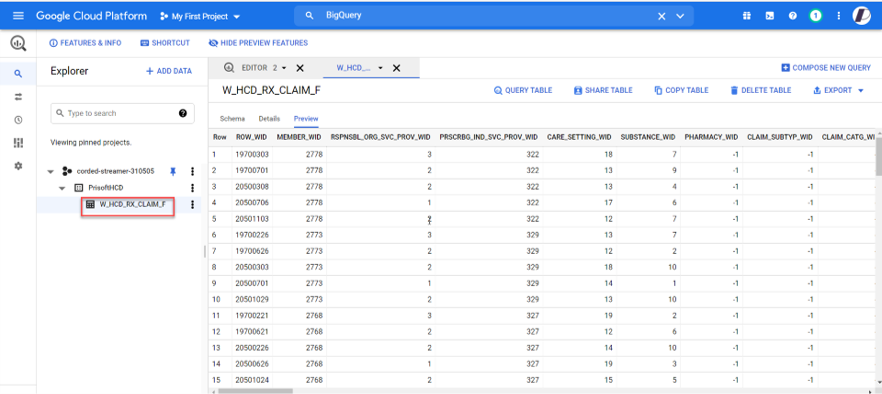Screen dimensions: 882x394
Task: Click the MEMBER_WID column header
Action: click(299, 137)
